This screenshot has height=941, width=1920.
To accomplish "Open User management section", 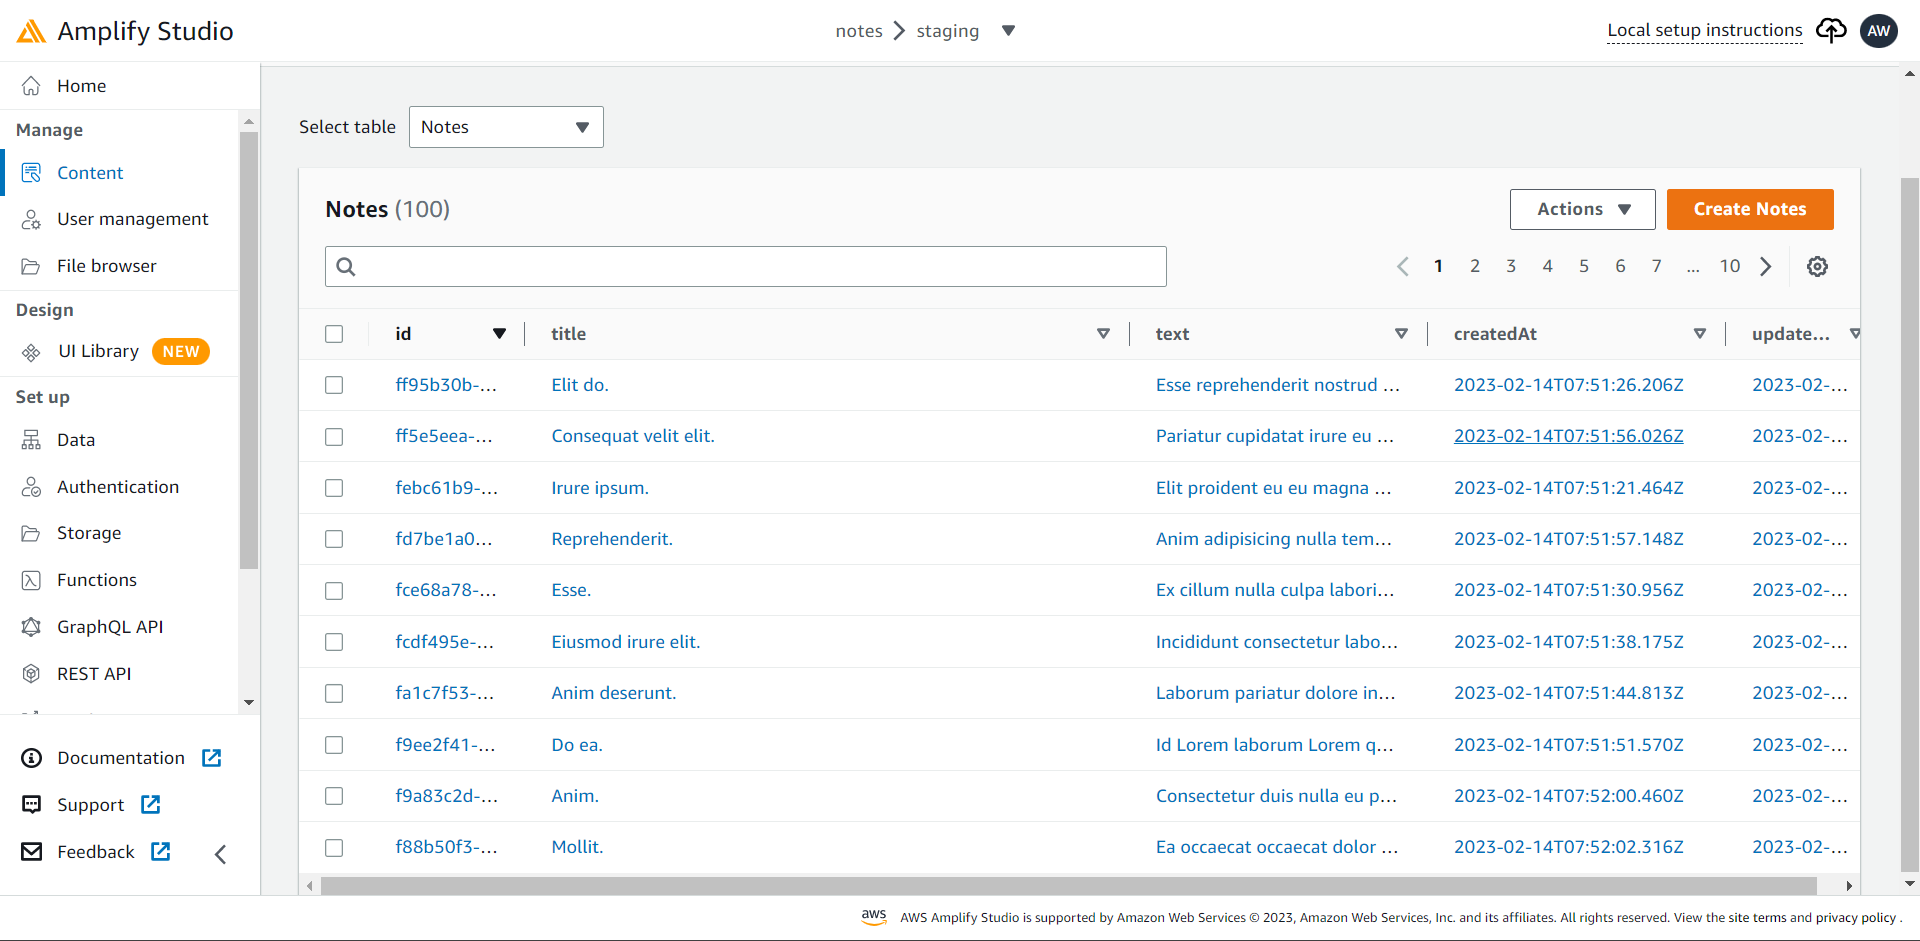I will tap(132, 219).
